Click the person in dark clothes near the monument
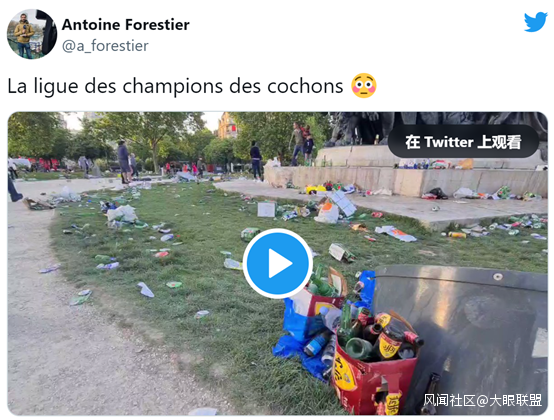The height and width of the screenshot is (420, 554). (256, 160)
